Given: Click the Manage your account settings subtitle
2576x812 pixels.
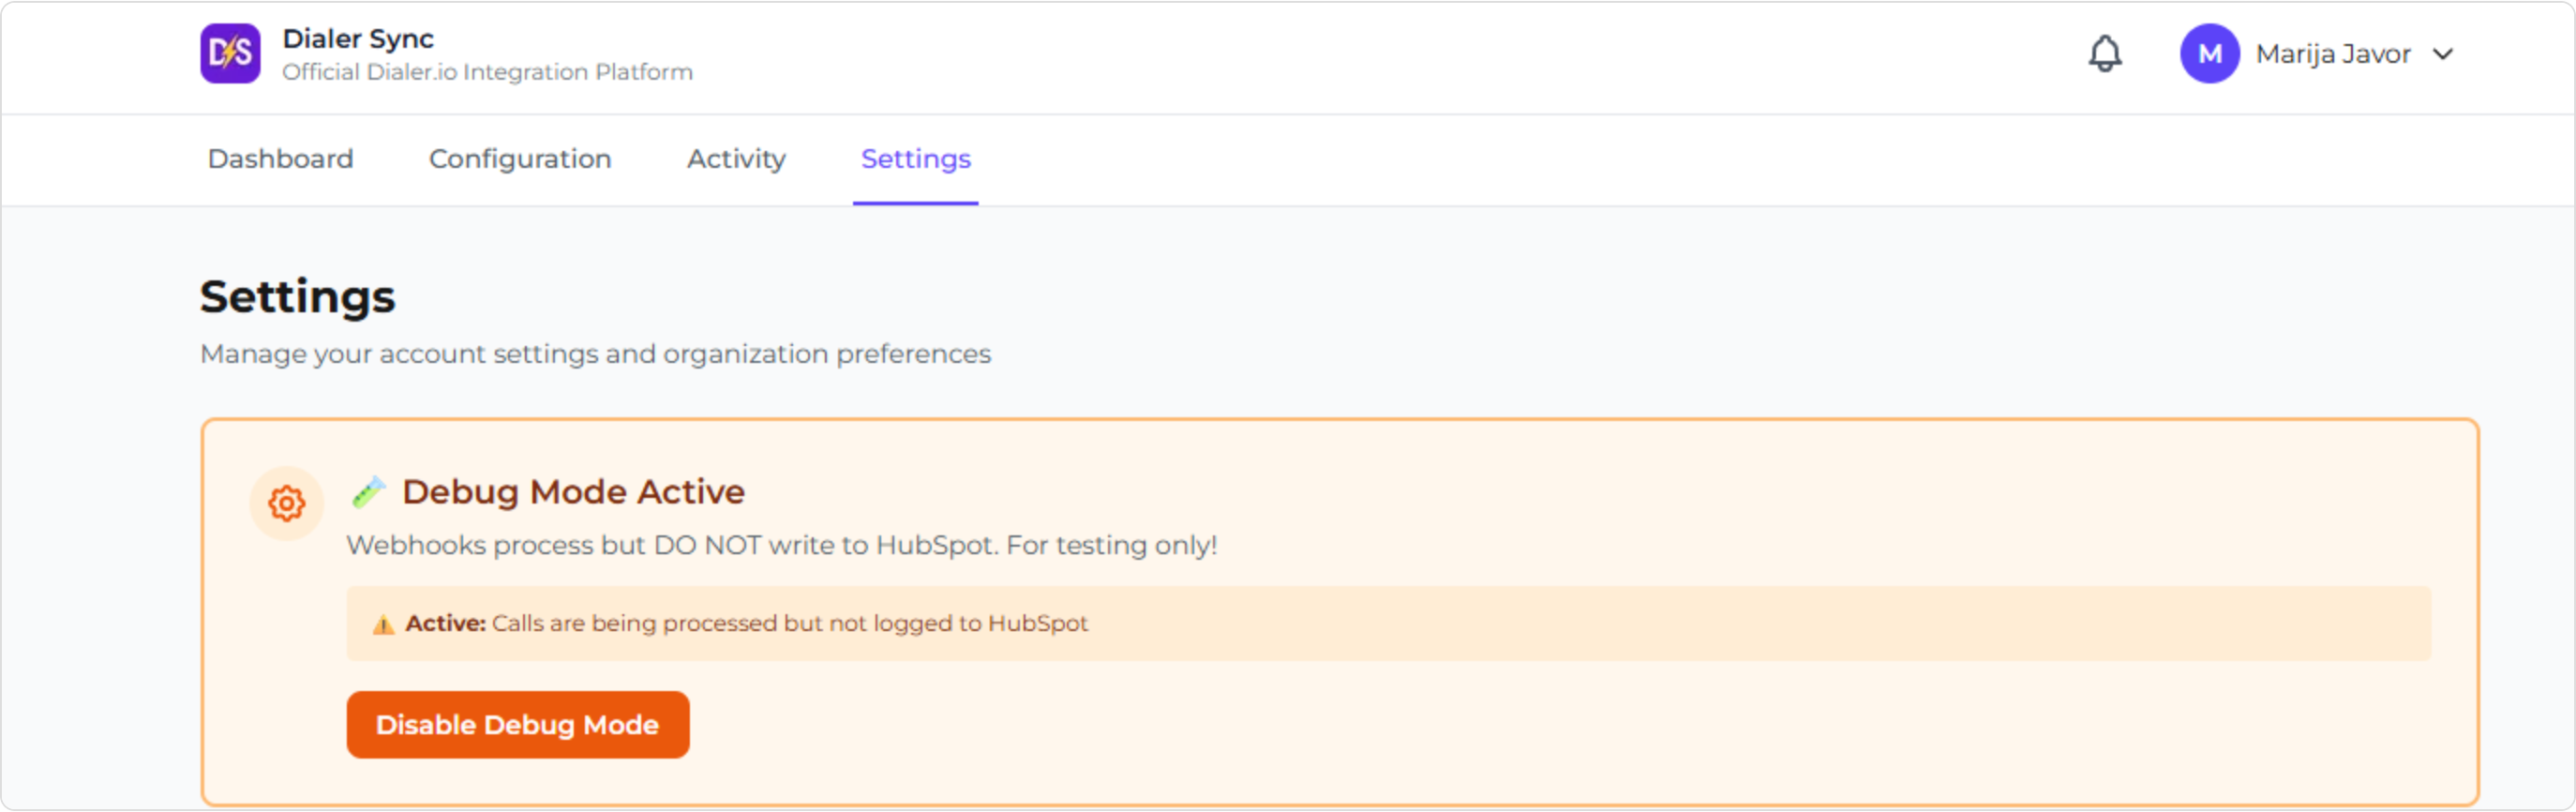Looking at the screenshot, I should pyautogui.click(x=595, y=354).
